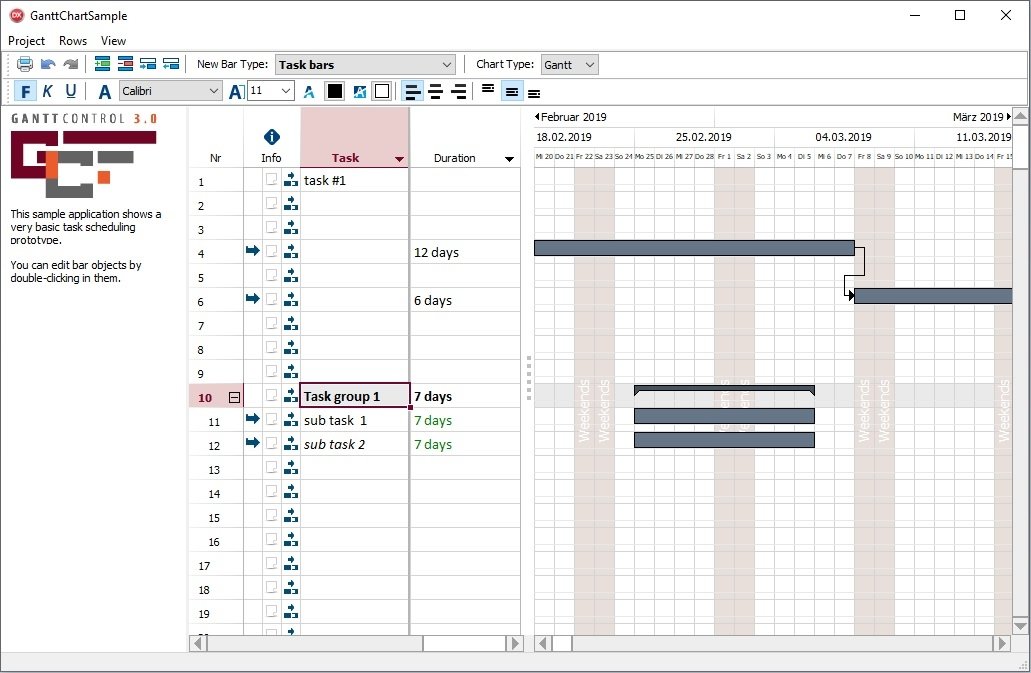The width and height of the screenshot is (1031, 673).
Task: Open the Duration column header dropdown arrow
Action: (x=509, y=159)
